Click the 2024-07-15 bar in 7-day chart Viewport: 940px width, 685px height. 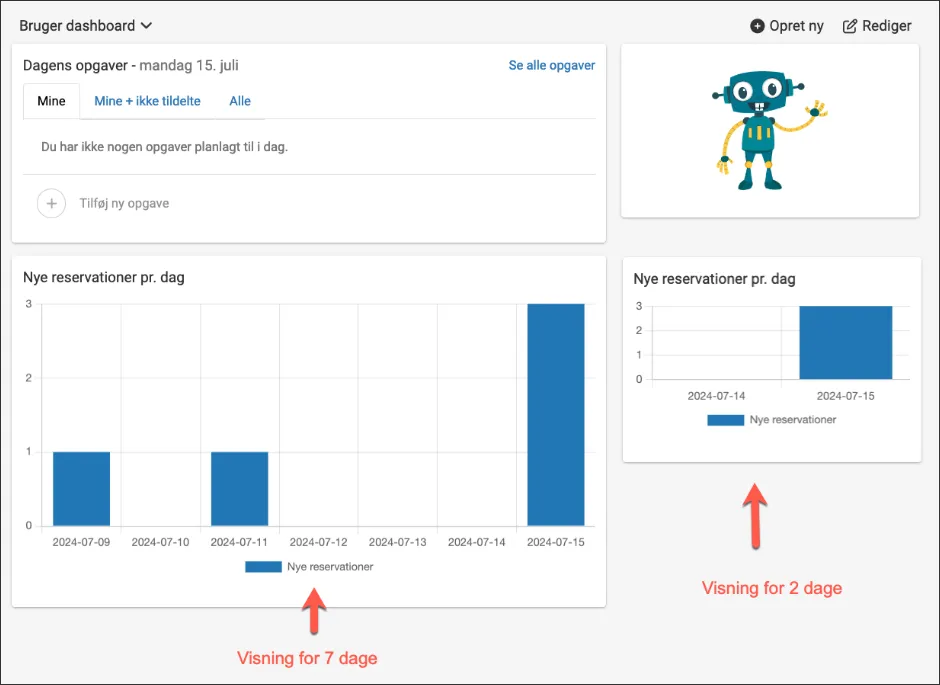pyautogui.click(x=556, y=415)
